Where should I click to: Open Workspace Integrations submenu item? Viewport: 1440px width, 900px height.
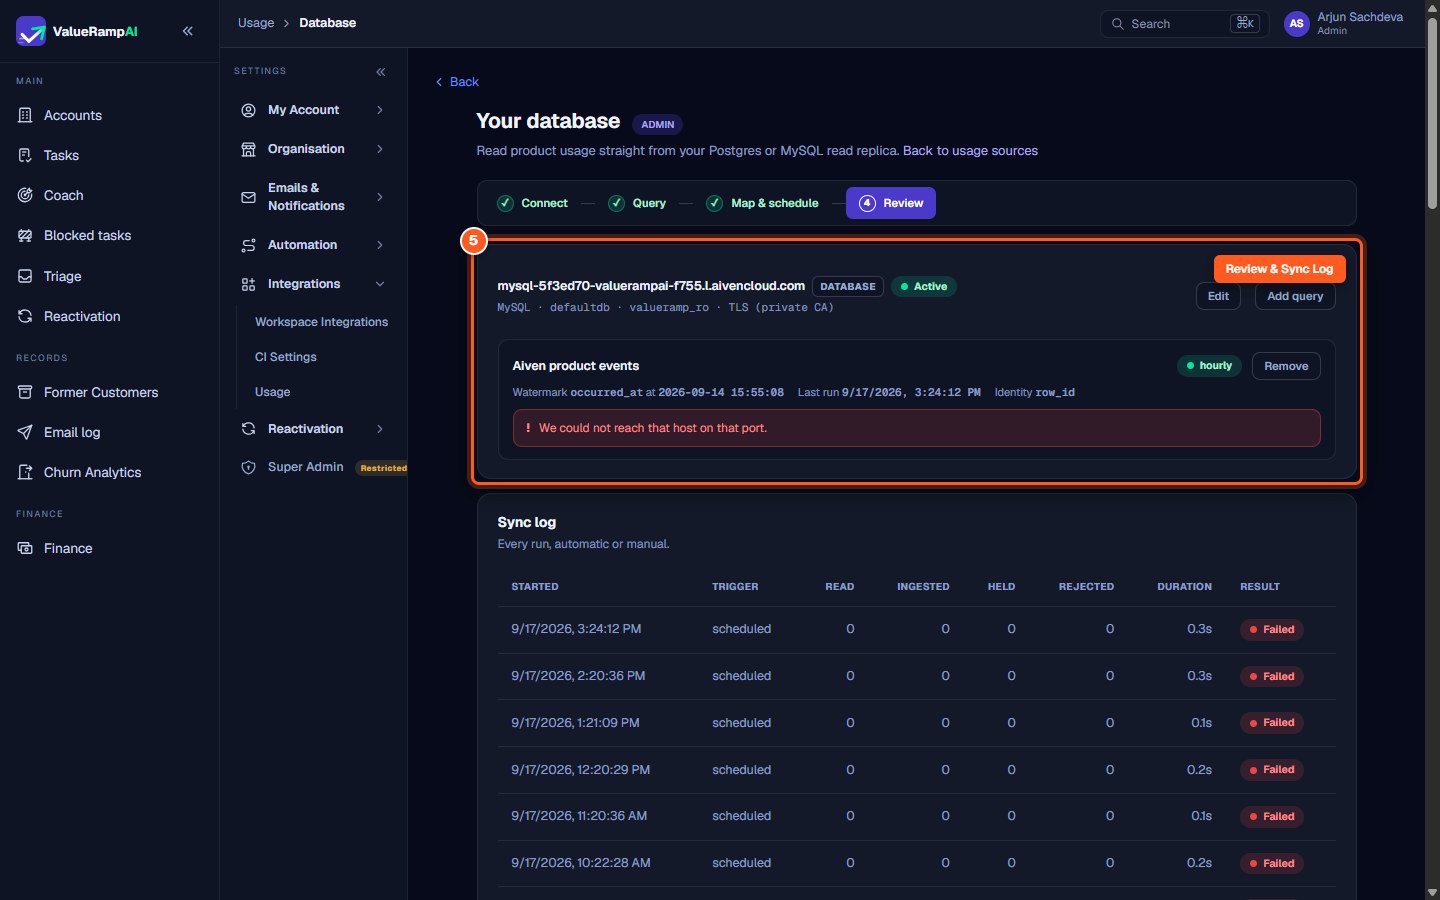(321, 322)
